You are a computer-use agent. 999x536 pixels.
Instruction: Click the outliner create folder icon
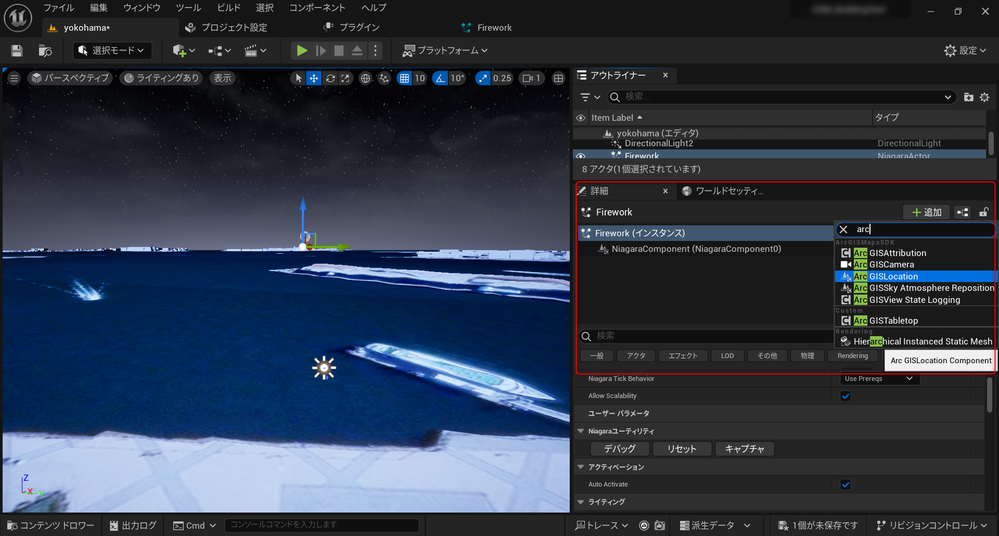pyautogui.click(x=968, y=97)
